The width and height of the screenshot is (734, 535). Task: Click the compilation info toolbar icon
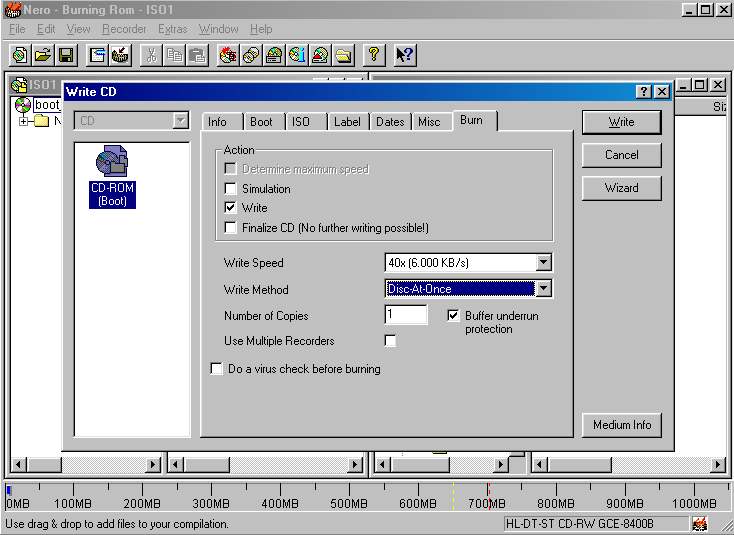97,55
